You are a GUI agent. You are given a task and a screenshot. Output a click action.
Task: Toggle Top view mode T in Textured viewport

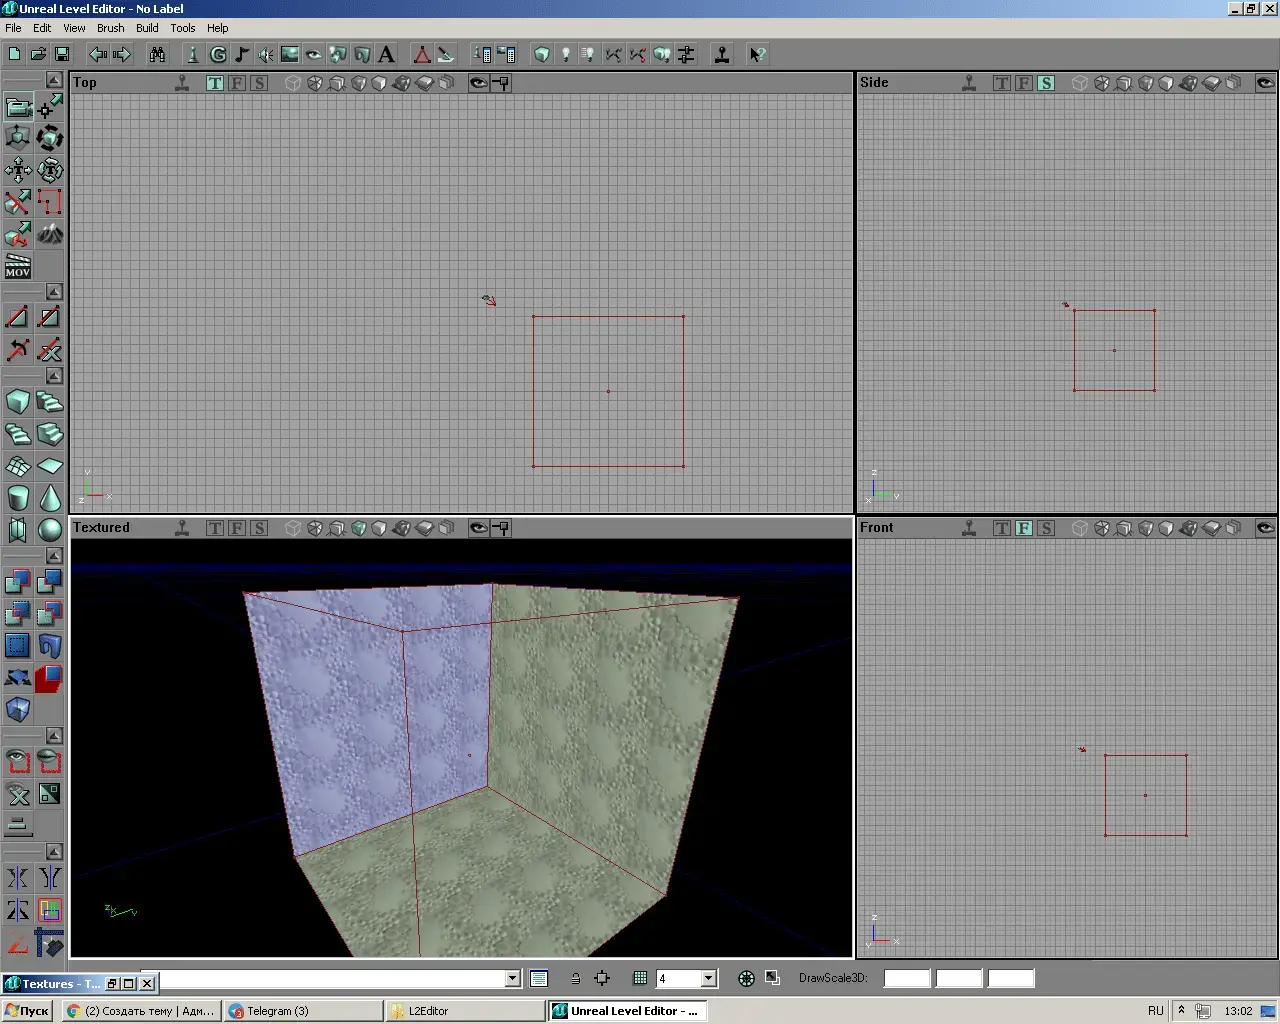tap(215, 528)
